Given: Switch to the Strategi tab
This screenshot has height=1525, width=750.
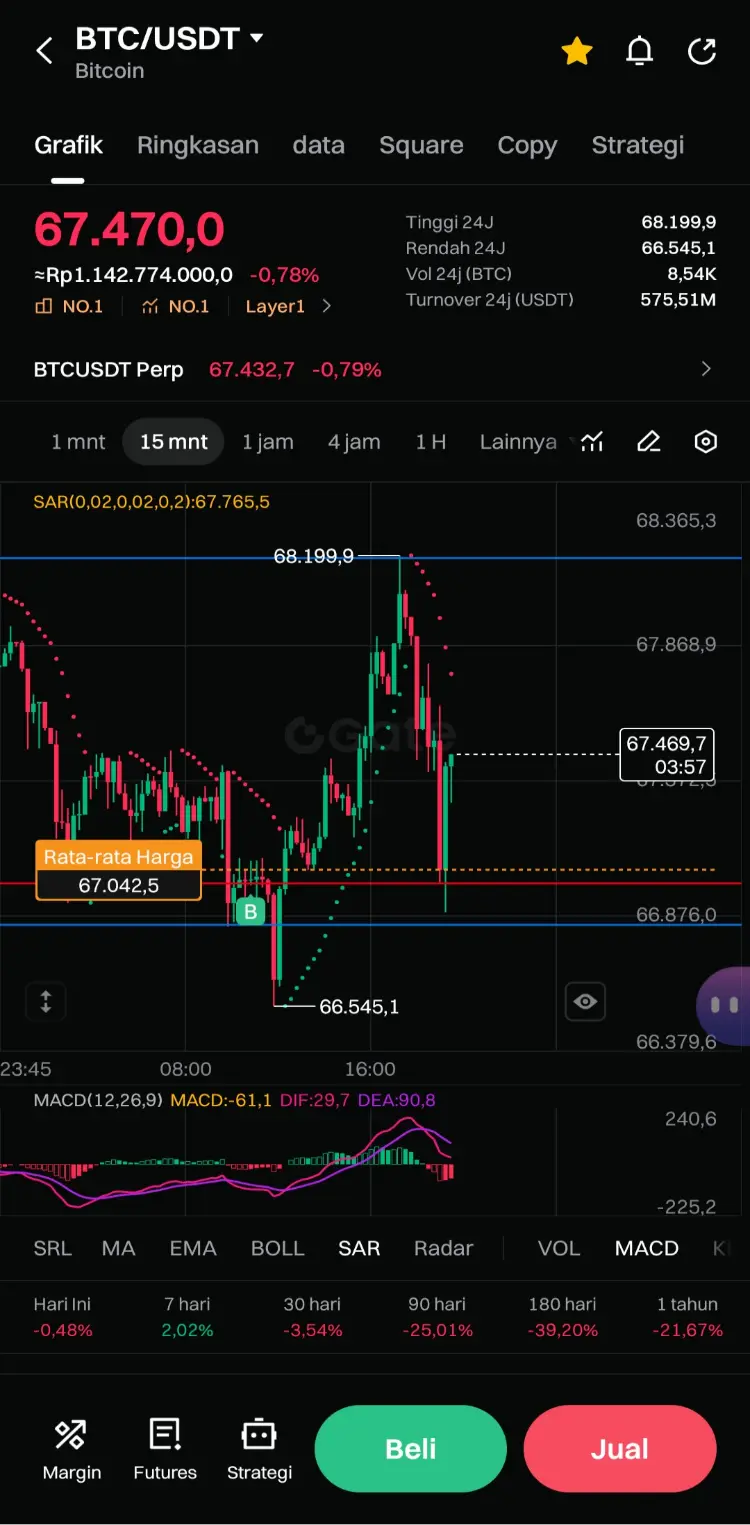Looking at the screenshot, I should point(638,145).
